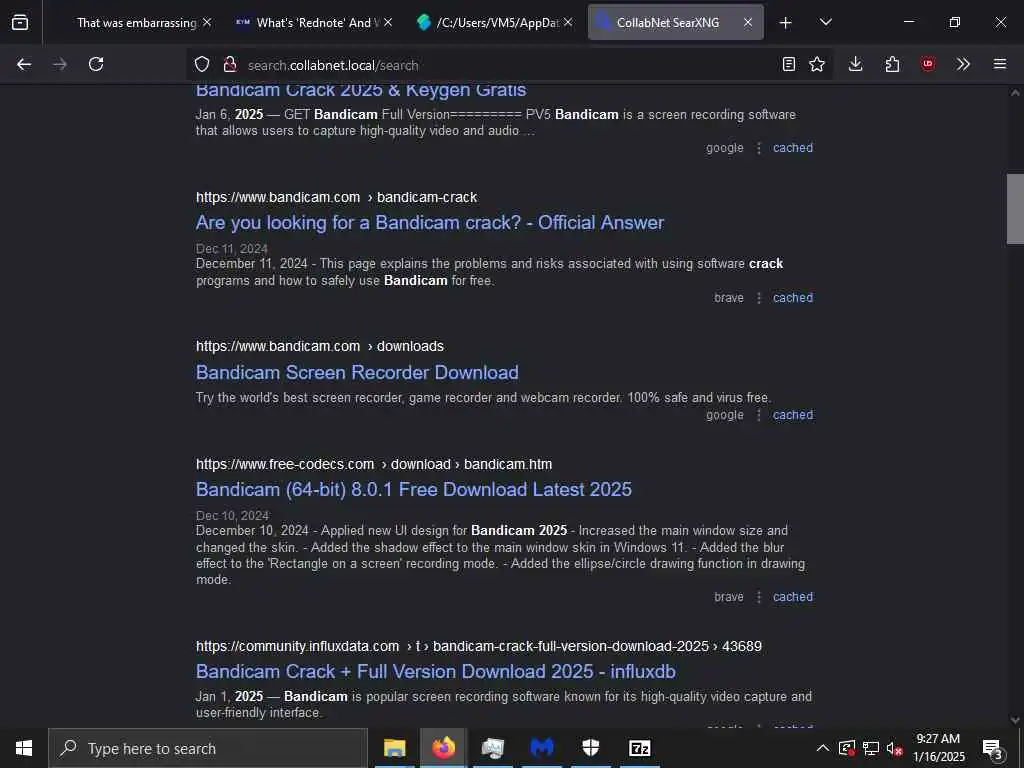Open Bandicam Crack + Full Version influxdb link
Screen dimensions: 1024x768
pos(436,671)
